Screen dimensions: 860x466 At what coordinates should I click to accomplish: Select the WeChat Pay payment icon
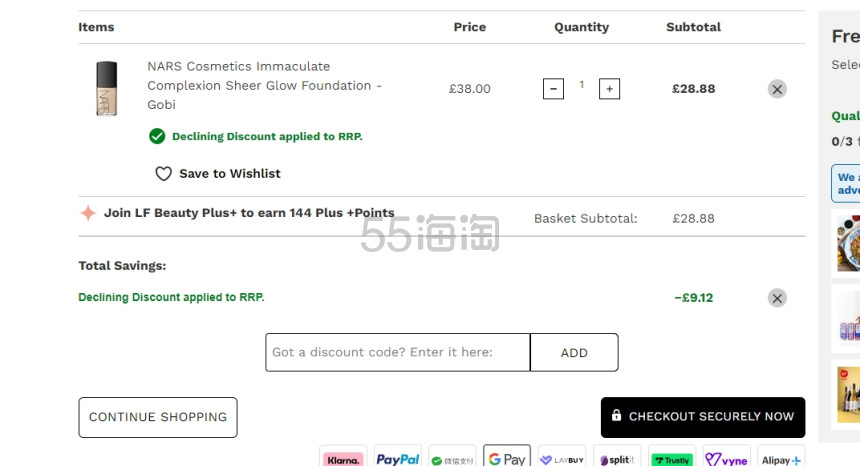pos(452,459)
